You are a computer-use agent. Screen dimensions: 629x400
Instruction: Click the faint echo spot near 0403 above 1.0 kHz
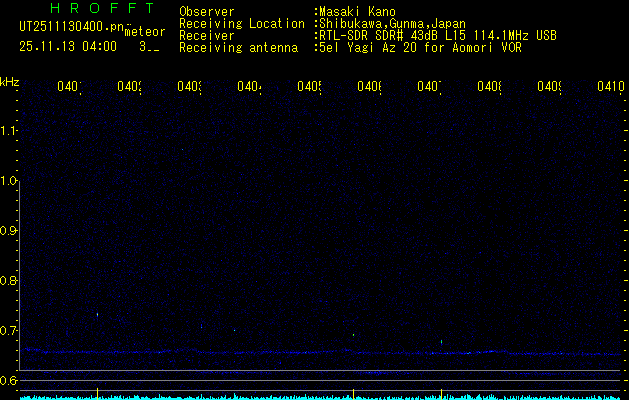coord(182,149)
